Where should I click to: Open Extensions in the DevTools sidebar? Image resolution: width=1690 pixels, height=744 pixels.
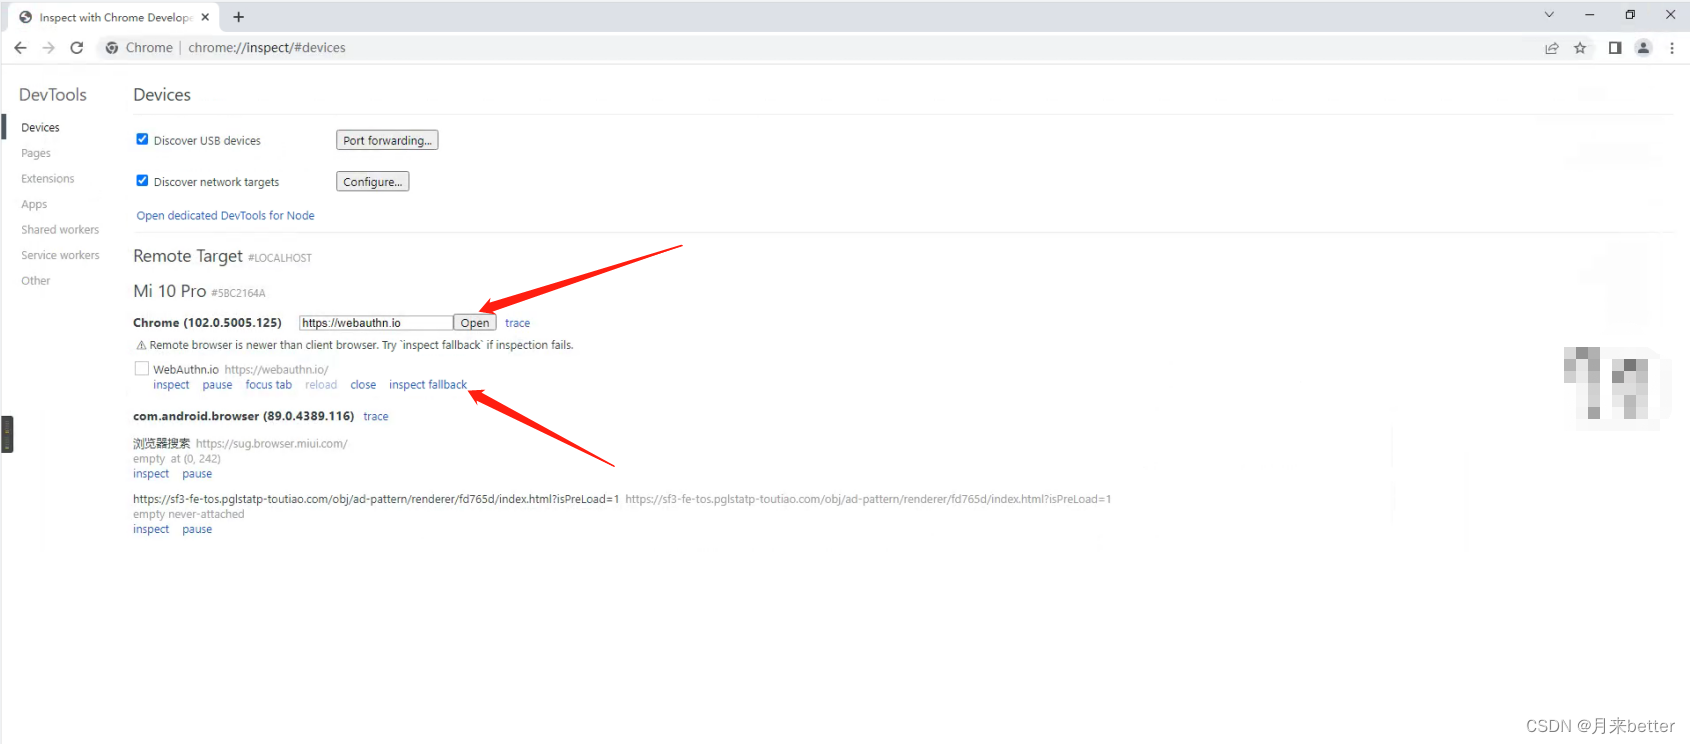click(x=48, y=178)
